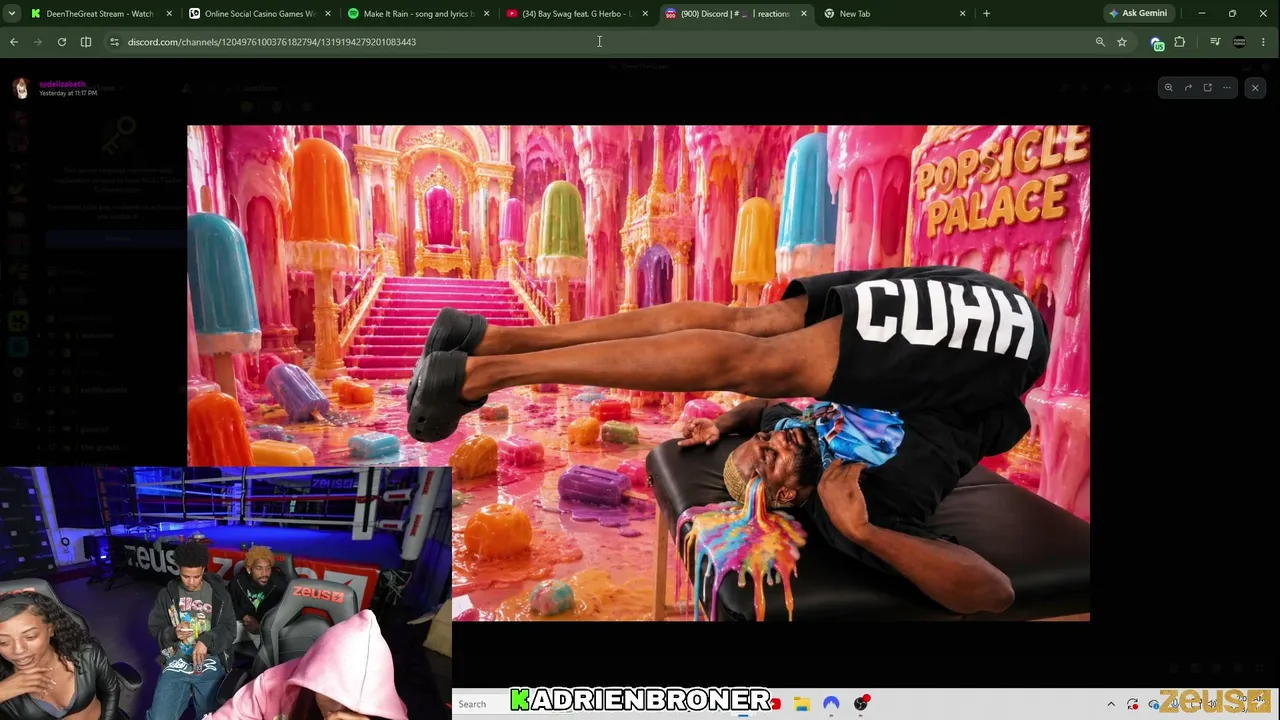This screenshot has width=1280, height=720.
Task: Zoom the image in Discord's viewer
Action: (1168, 88)
